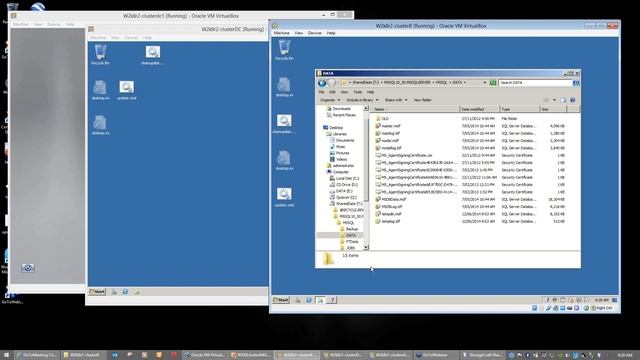Click New folder button
The width and height of the screenshot is (640, 360).
point(422,100)
